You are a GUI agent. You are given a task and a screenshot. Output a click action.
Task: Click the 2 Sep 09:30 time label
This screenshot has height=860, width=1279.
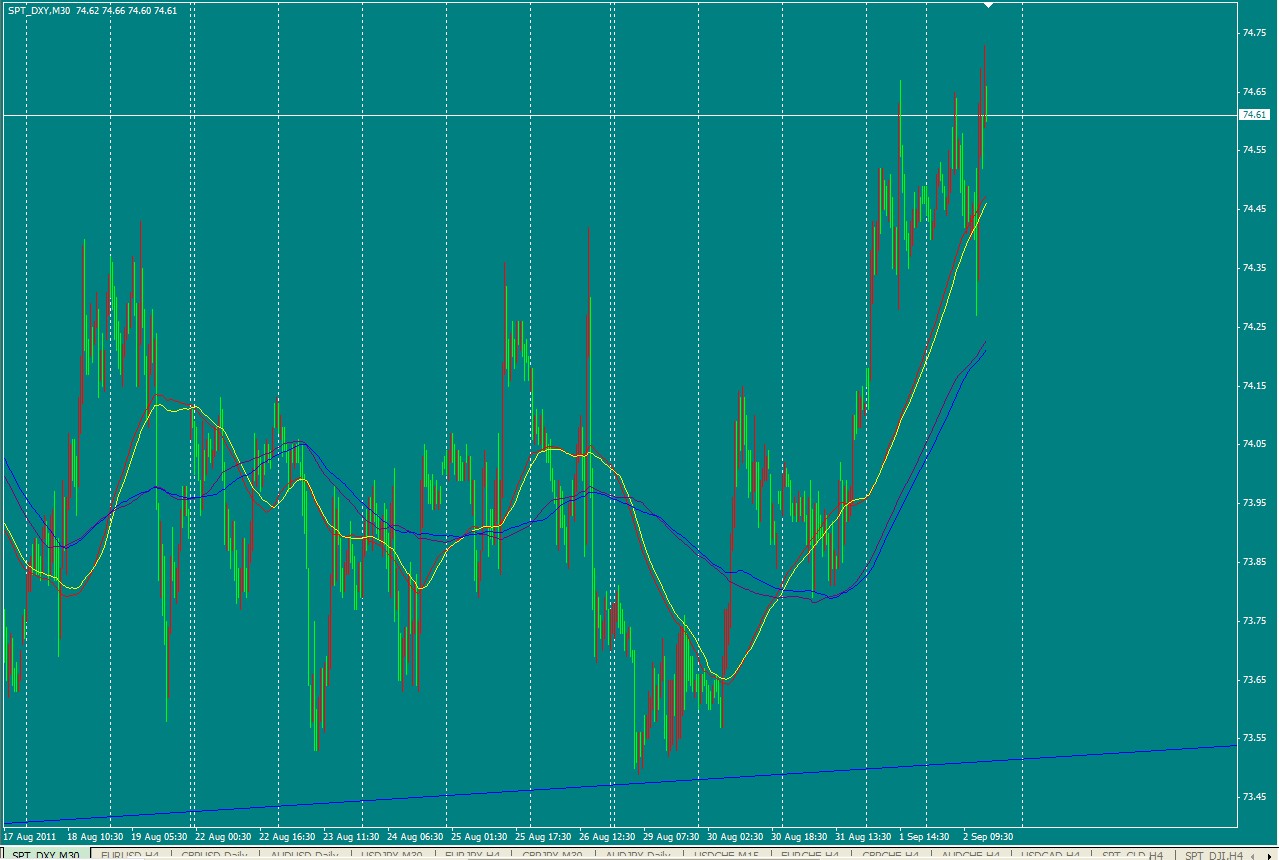[x=990, y=835]
